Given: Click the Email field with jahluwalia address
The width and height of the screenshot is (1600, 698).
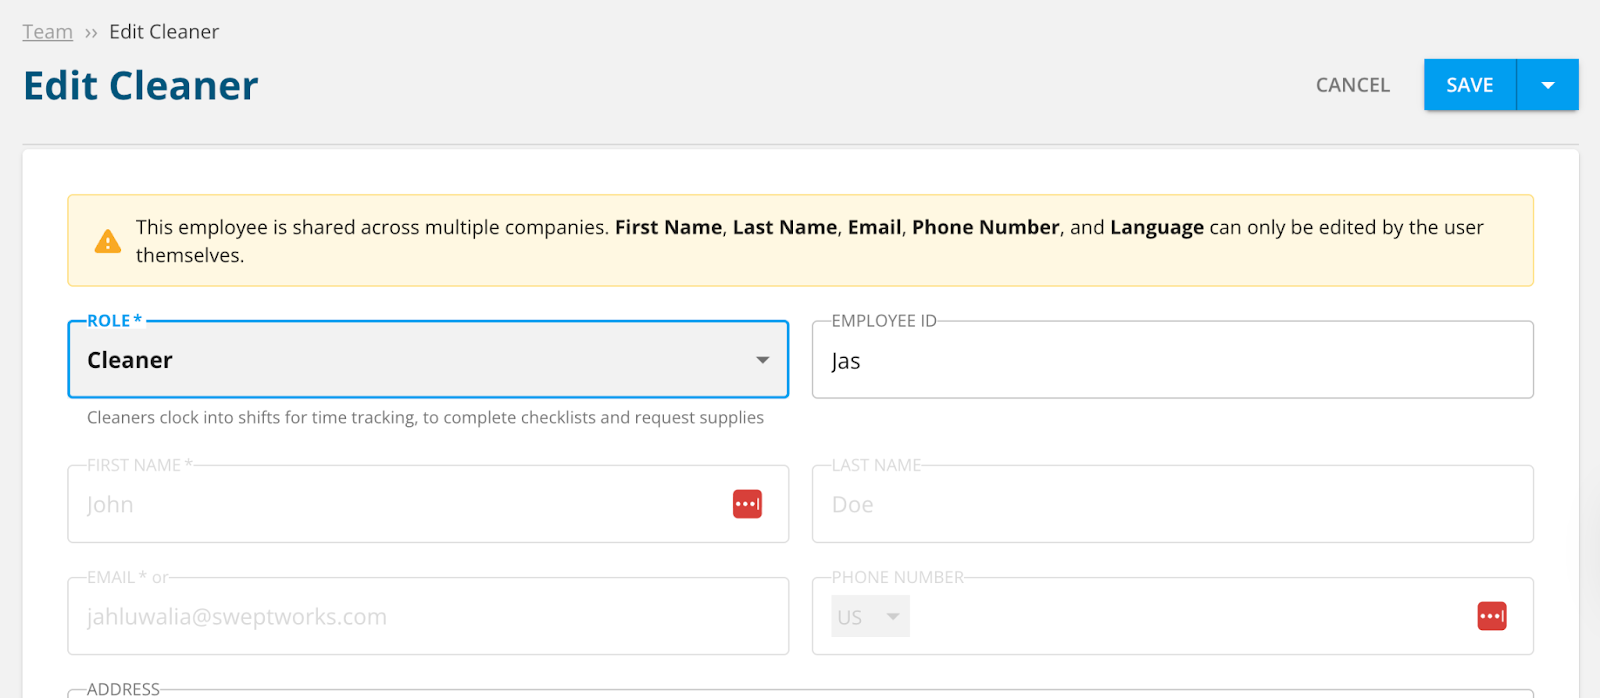Looking at the screenshot, I should 427,617.
